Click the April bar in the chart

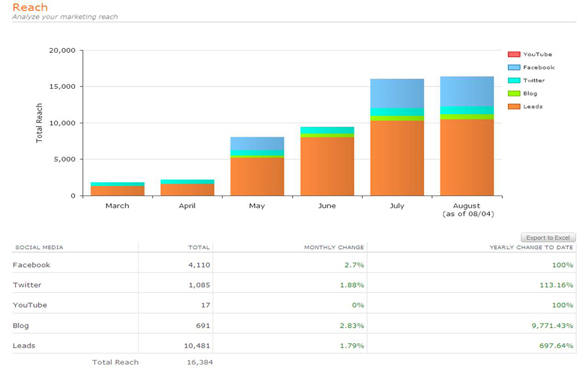coord(187,188)
